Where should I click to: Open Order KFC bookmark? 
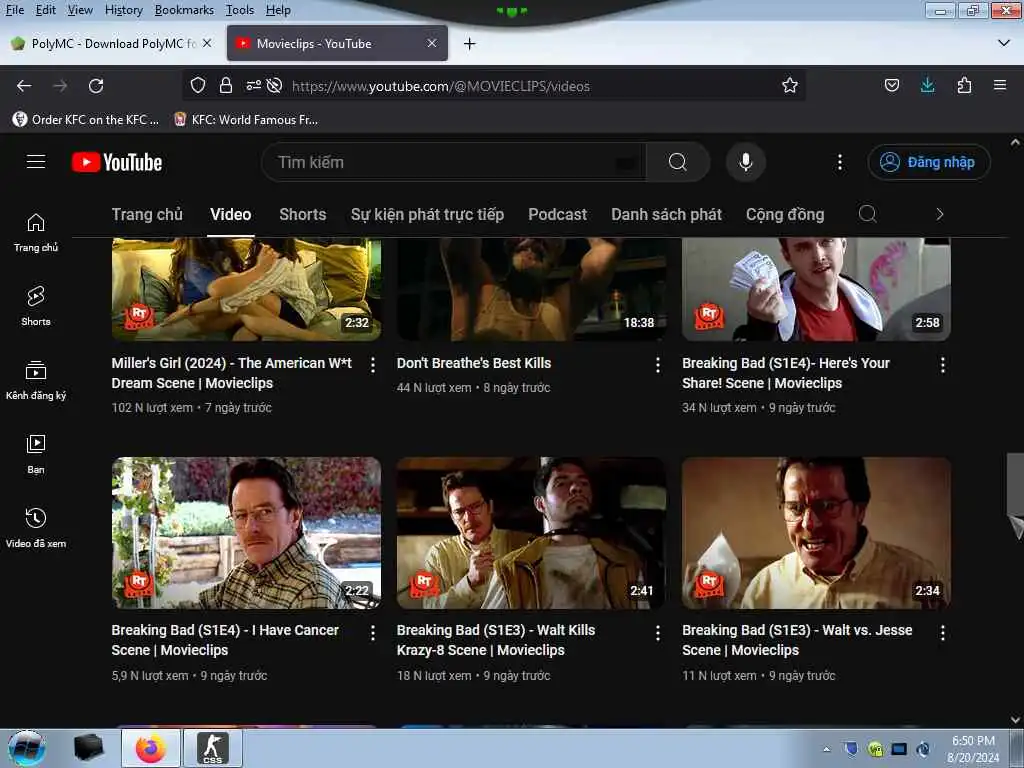tap(86, 120)
